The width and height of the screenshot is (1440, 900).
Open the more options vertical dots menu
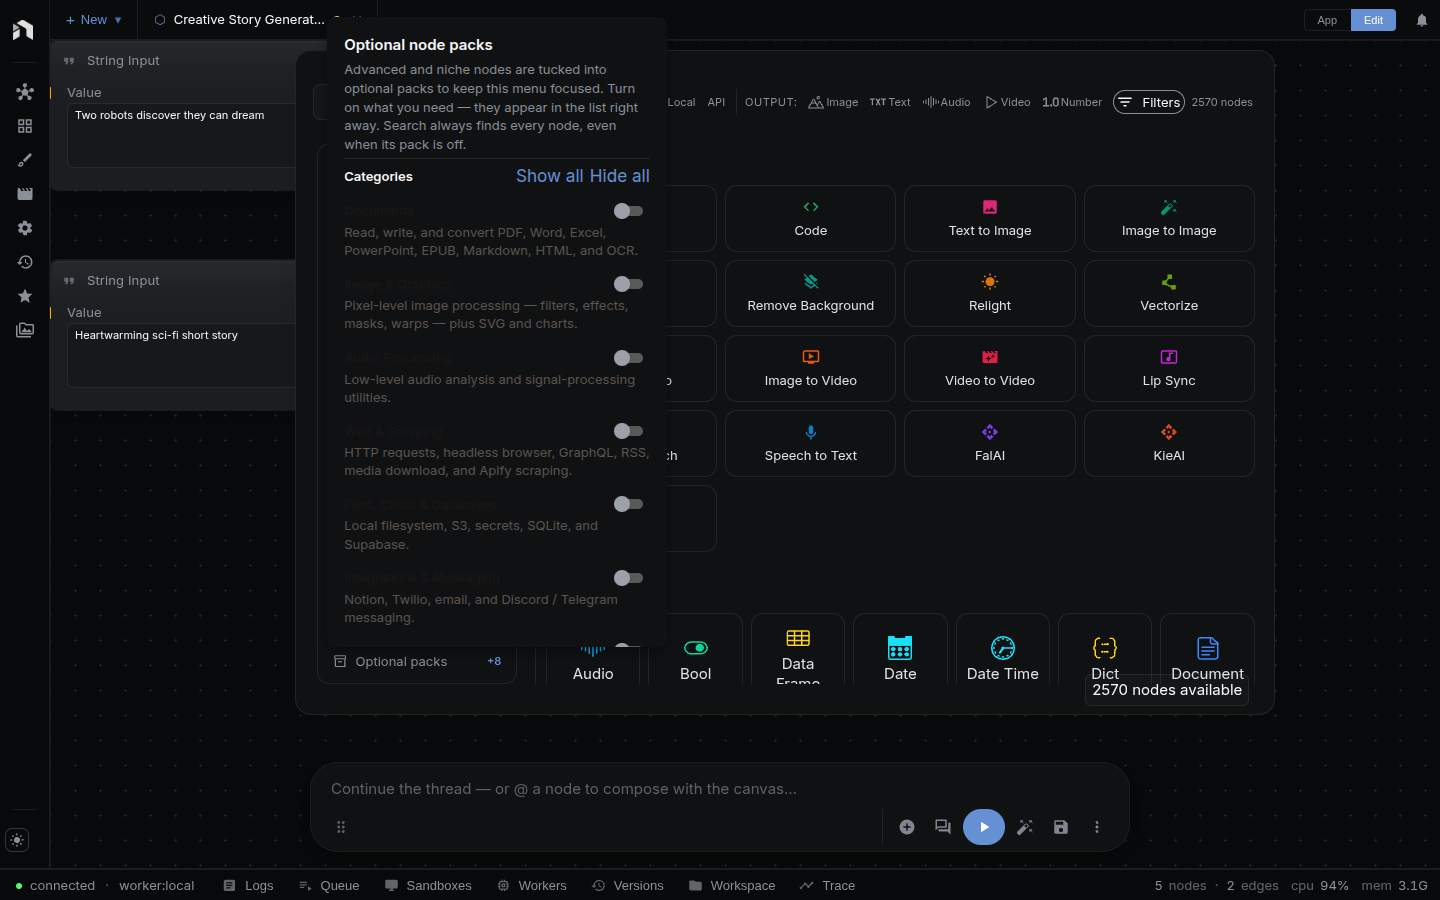[1097, 827]
